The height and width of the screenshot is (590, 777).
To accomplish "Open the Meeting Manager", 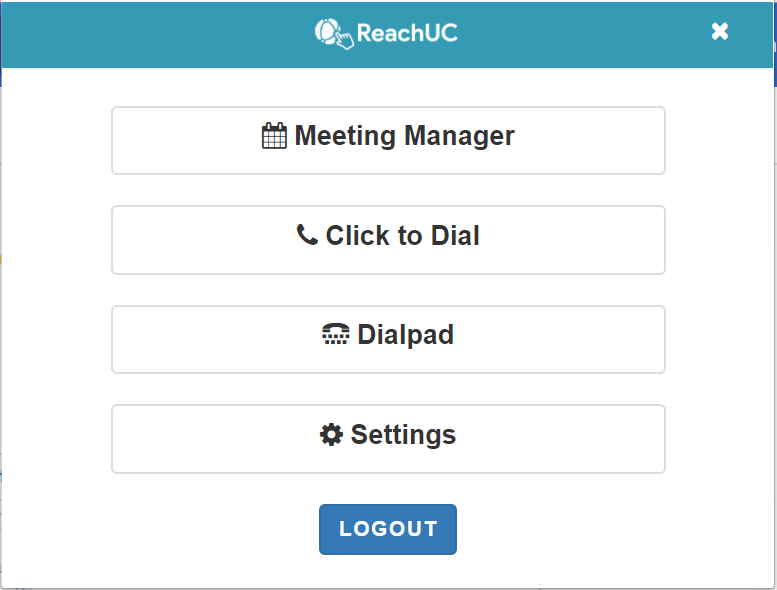I will pyautogui.click(x=388, y=141).
